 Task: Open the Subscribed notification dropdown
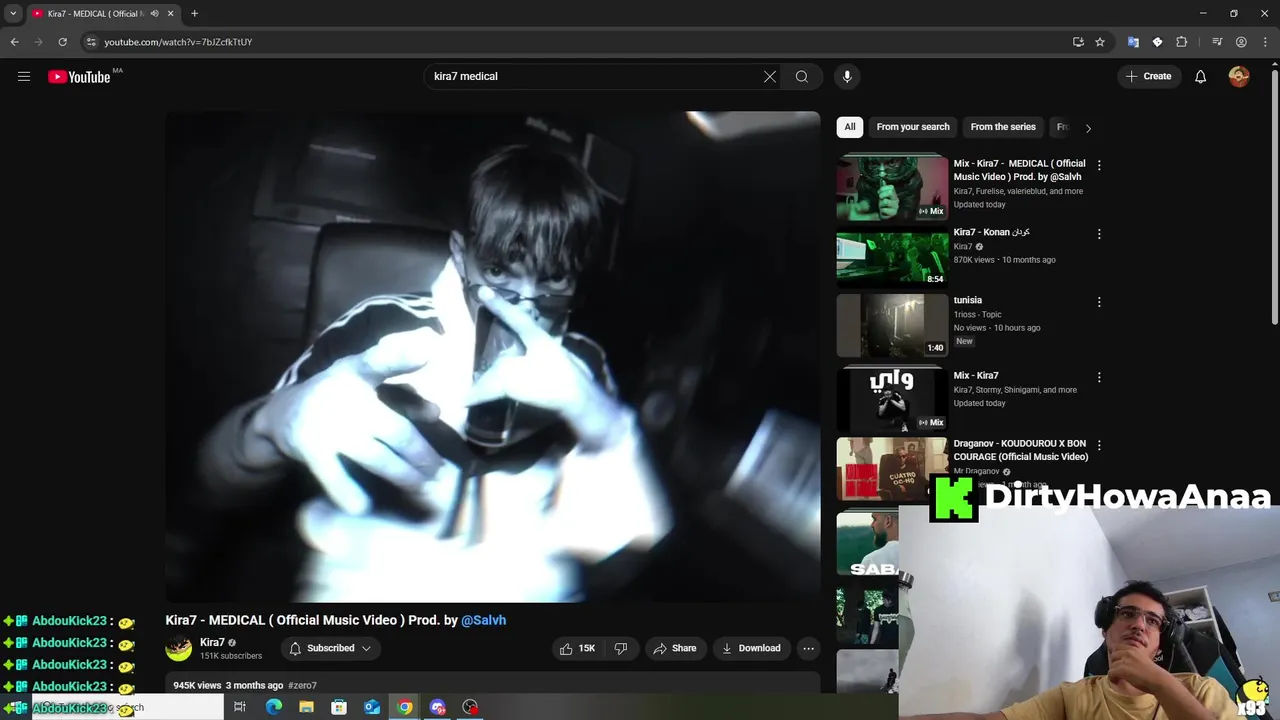pyautogui.click(x=330, y=648)
